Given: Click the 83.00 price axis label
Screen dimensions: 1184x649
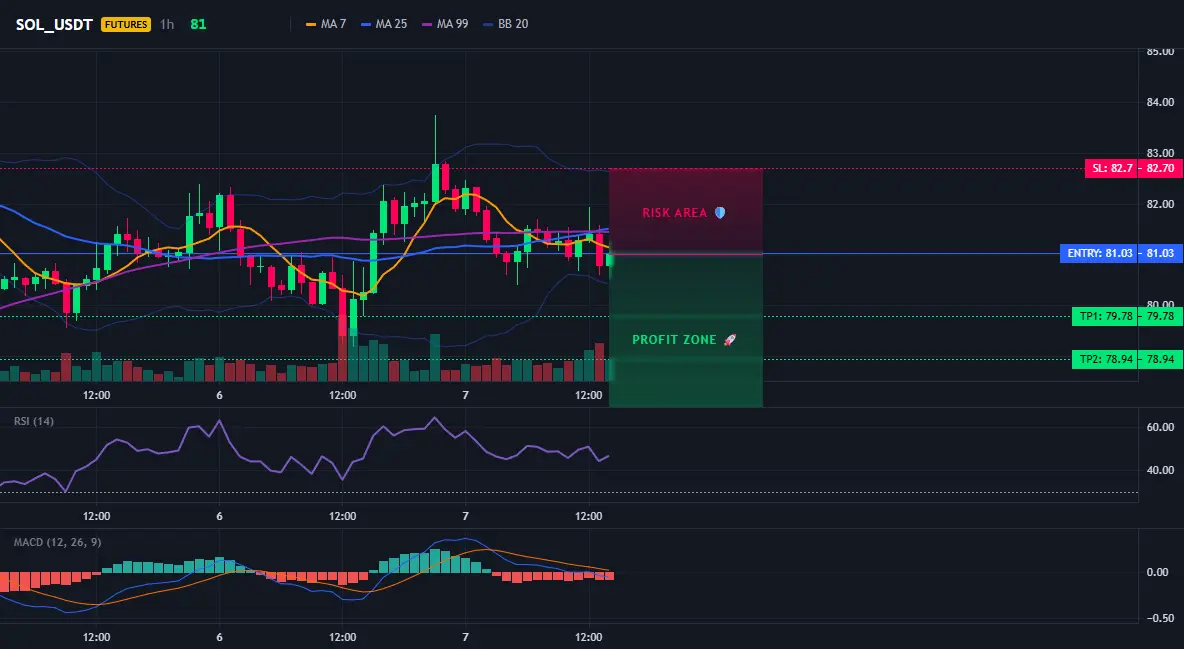Looking at the screenshot, I should click(x=1160, y=153).
